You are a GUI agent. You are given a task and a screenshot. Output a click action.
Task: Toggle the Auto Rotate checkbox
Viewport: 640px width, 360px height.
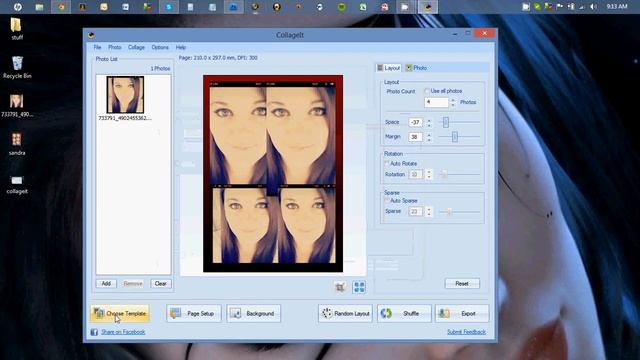point(387,163)
